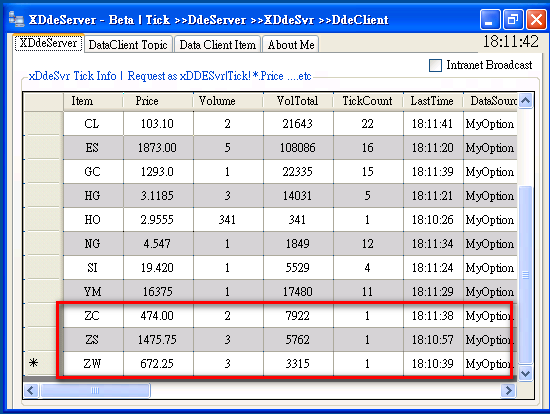
Task: Click the price cell 4.547
Action: click(158, 243)
